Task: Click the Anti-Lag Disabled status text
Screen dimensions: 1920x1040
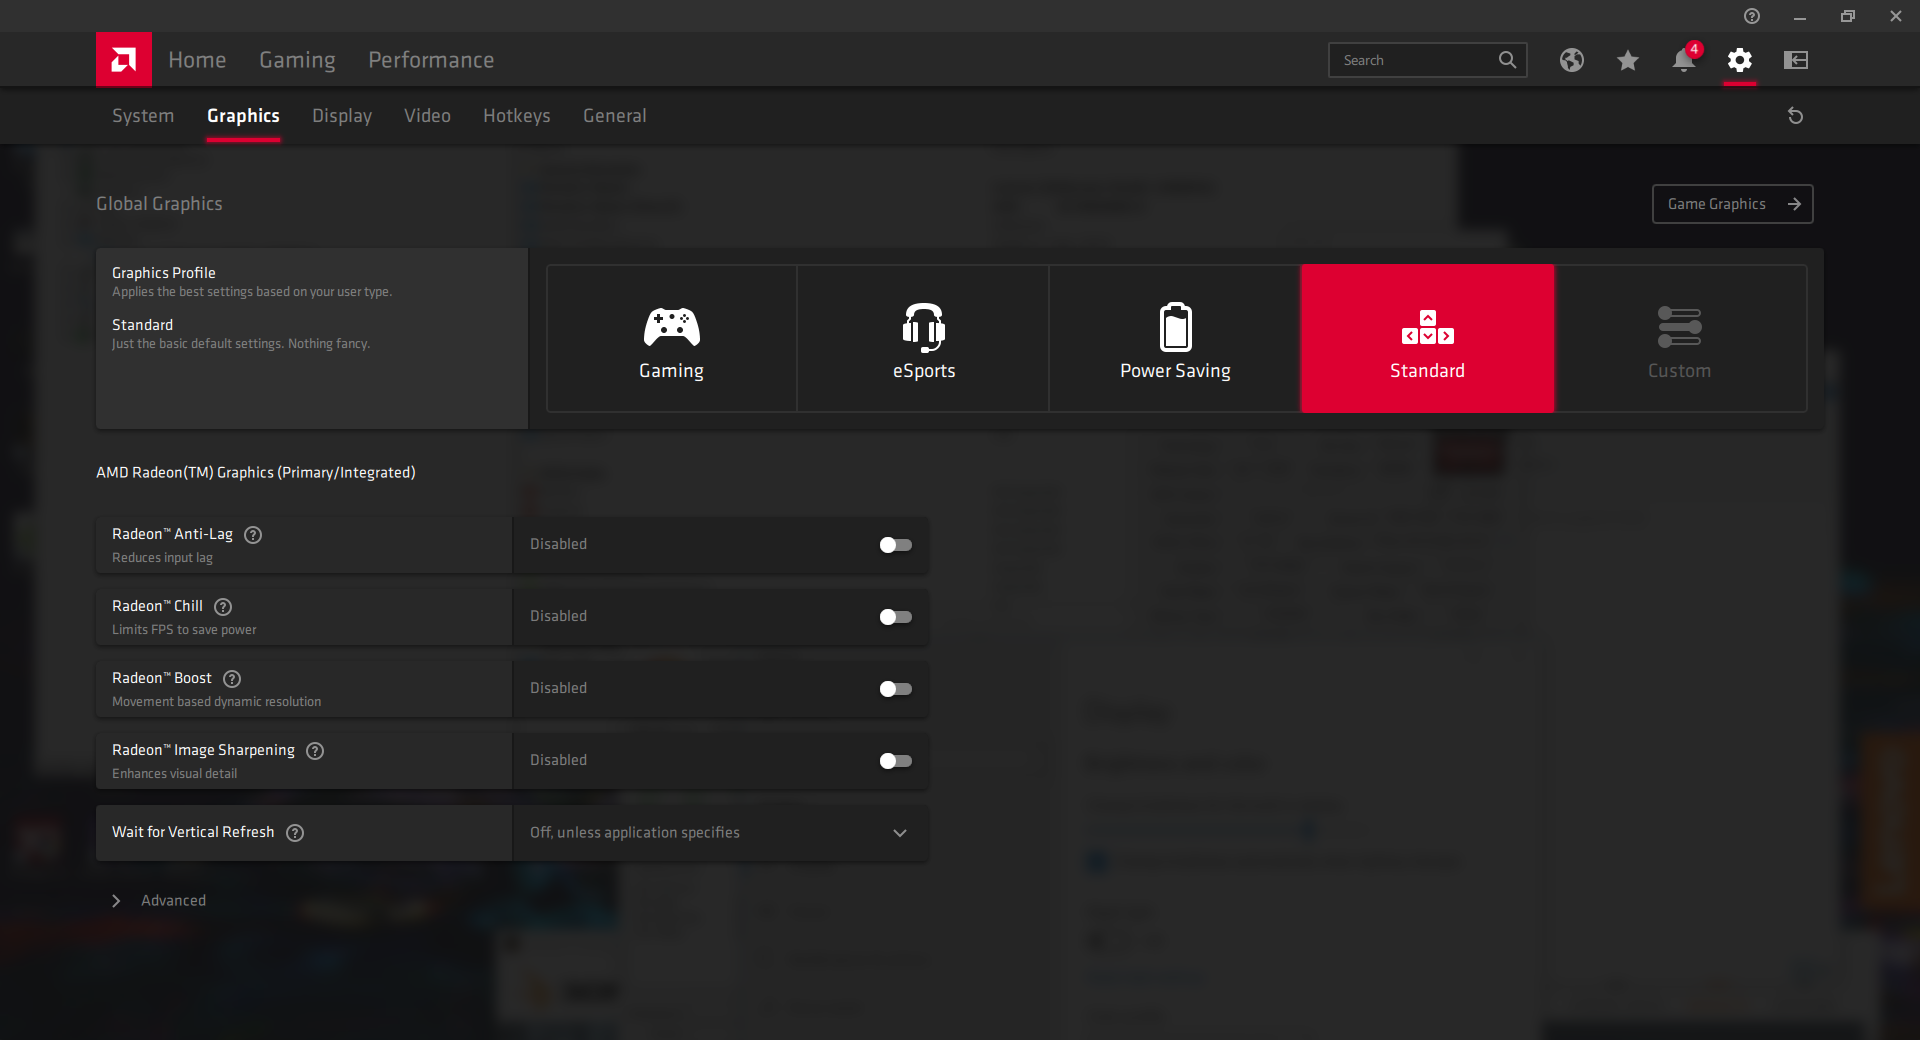Action: [x=558, y=544]
